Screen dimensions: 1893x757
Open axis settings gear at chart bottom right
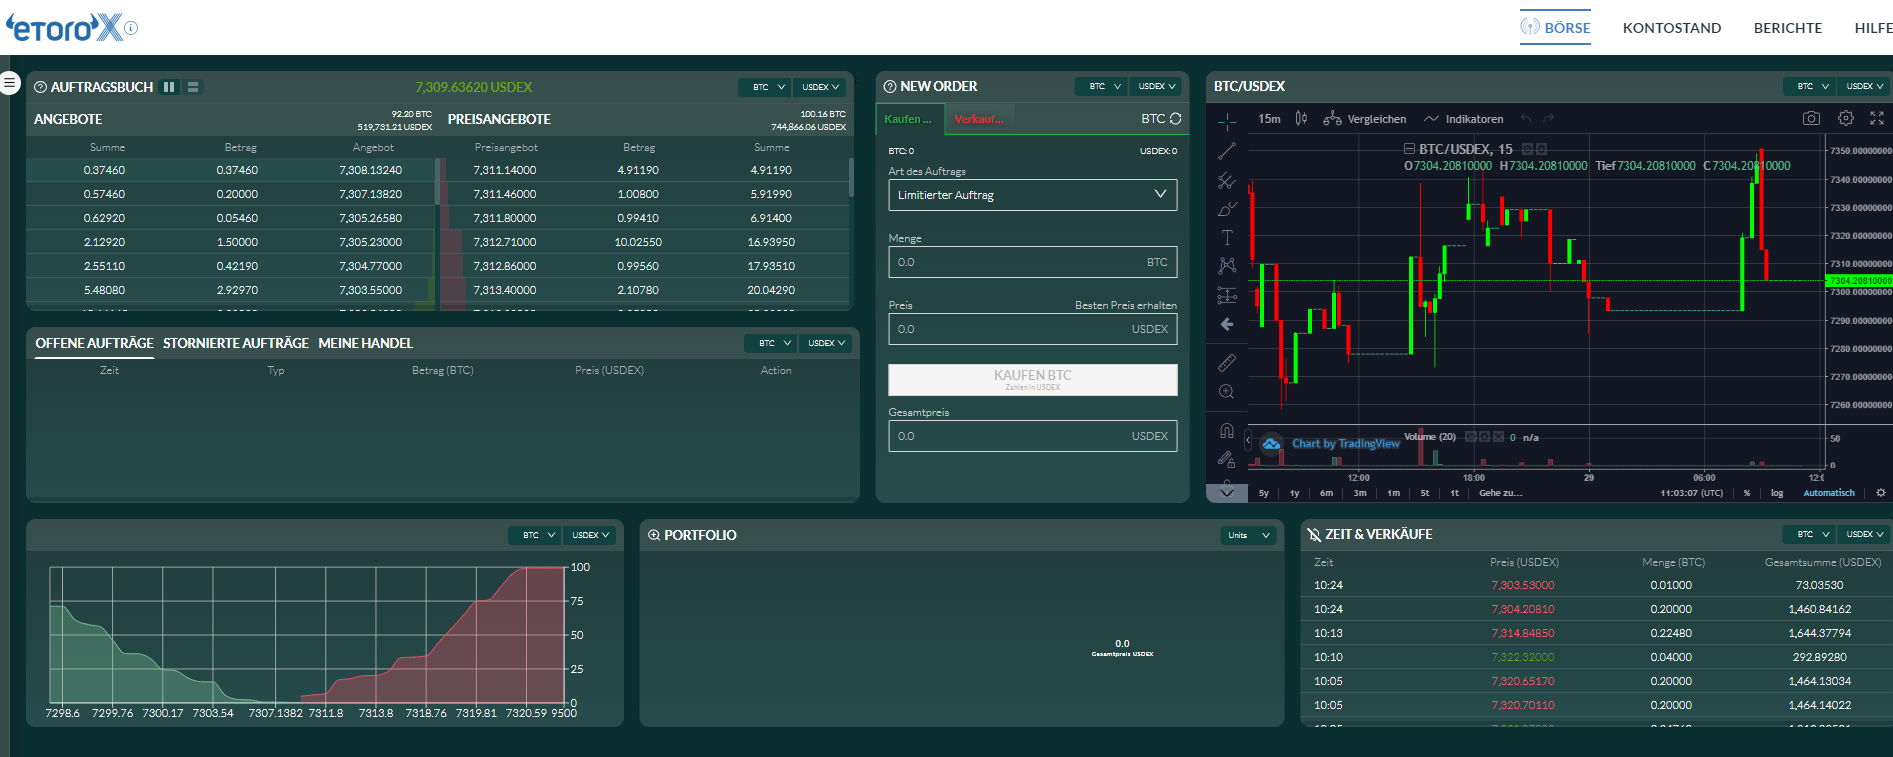click(x=1881, y=493)
